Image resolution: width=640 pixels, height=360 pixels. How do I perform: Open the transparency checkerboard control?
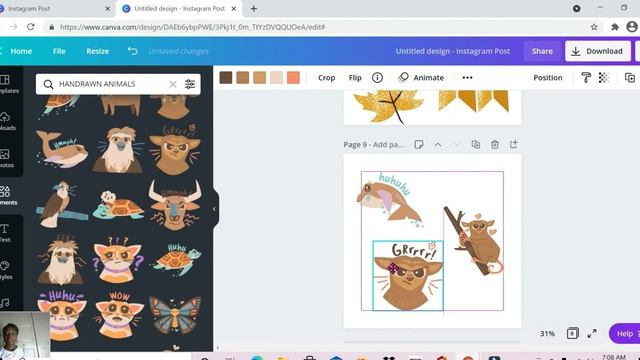tap(604, 78)
